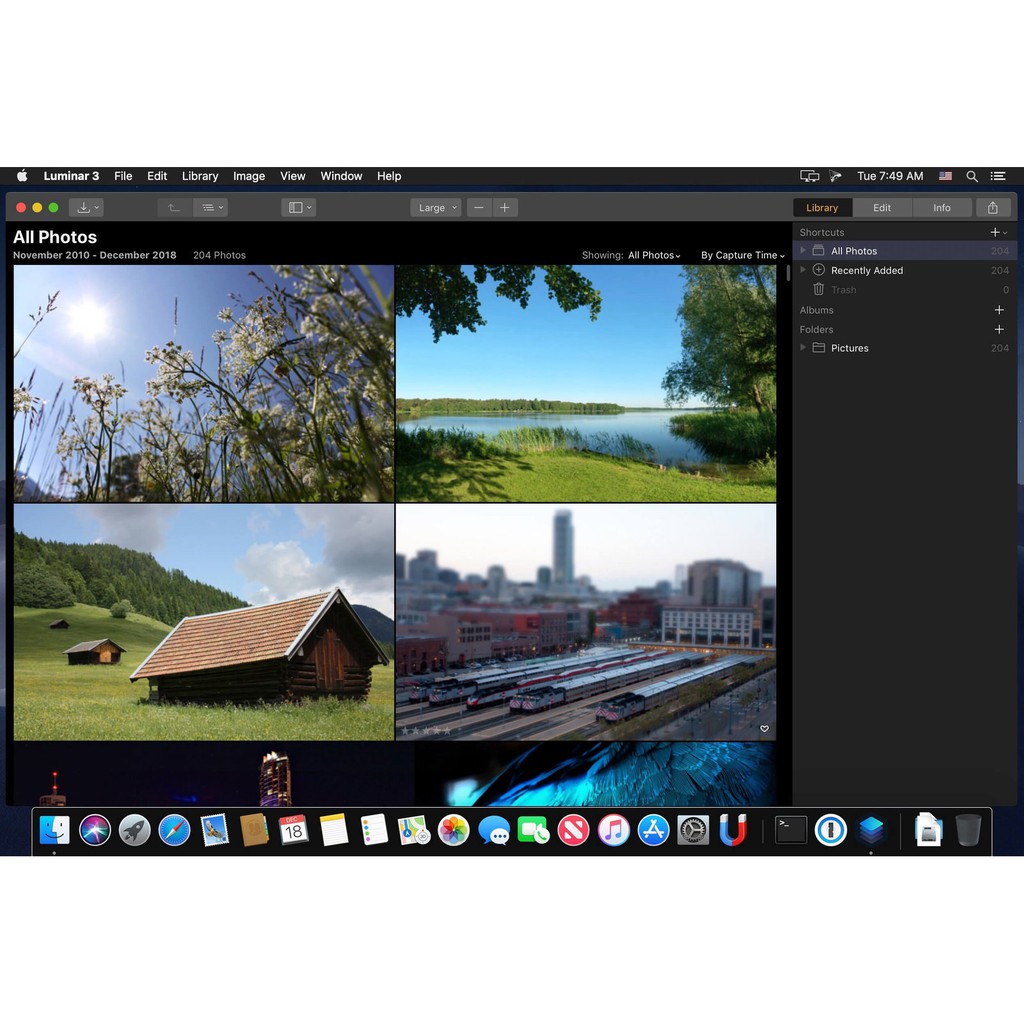
Task: Expand the Pictures folder tree
Action: point(803,348)
